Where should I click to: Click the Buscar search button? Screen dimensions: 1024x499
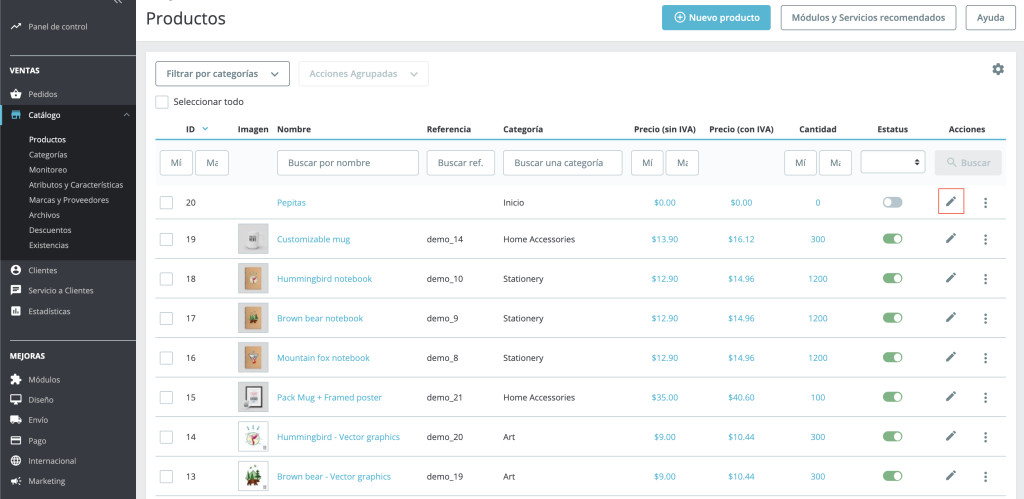click(x=968, y=163)
